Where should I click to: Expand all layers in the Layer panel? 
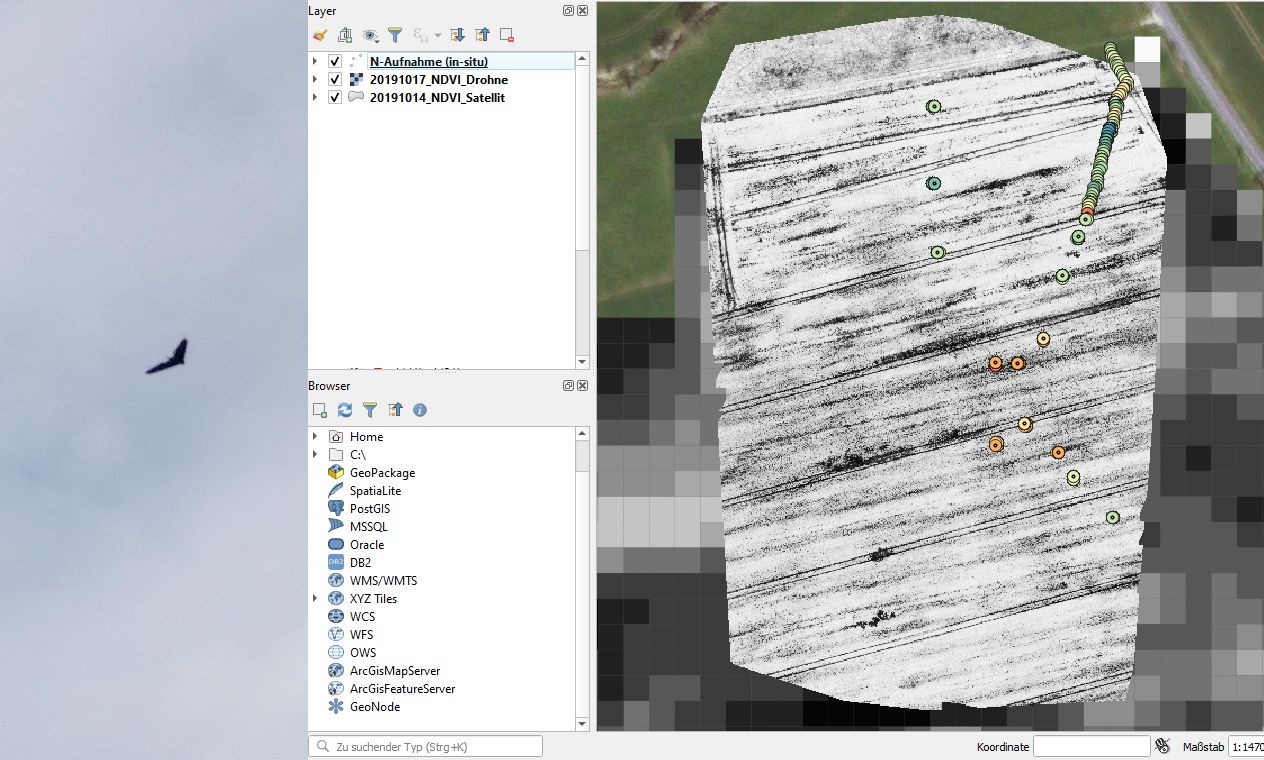pos(458,35)
